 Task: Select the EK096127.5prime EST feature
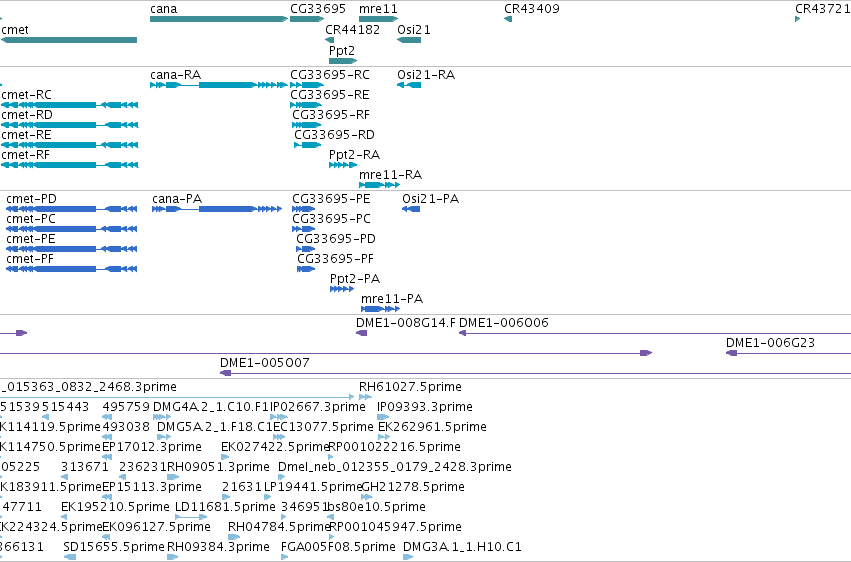[107, 538]
